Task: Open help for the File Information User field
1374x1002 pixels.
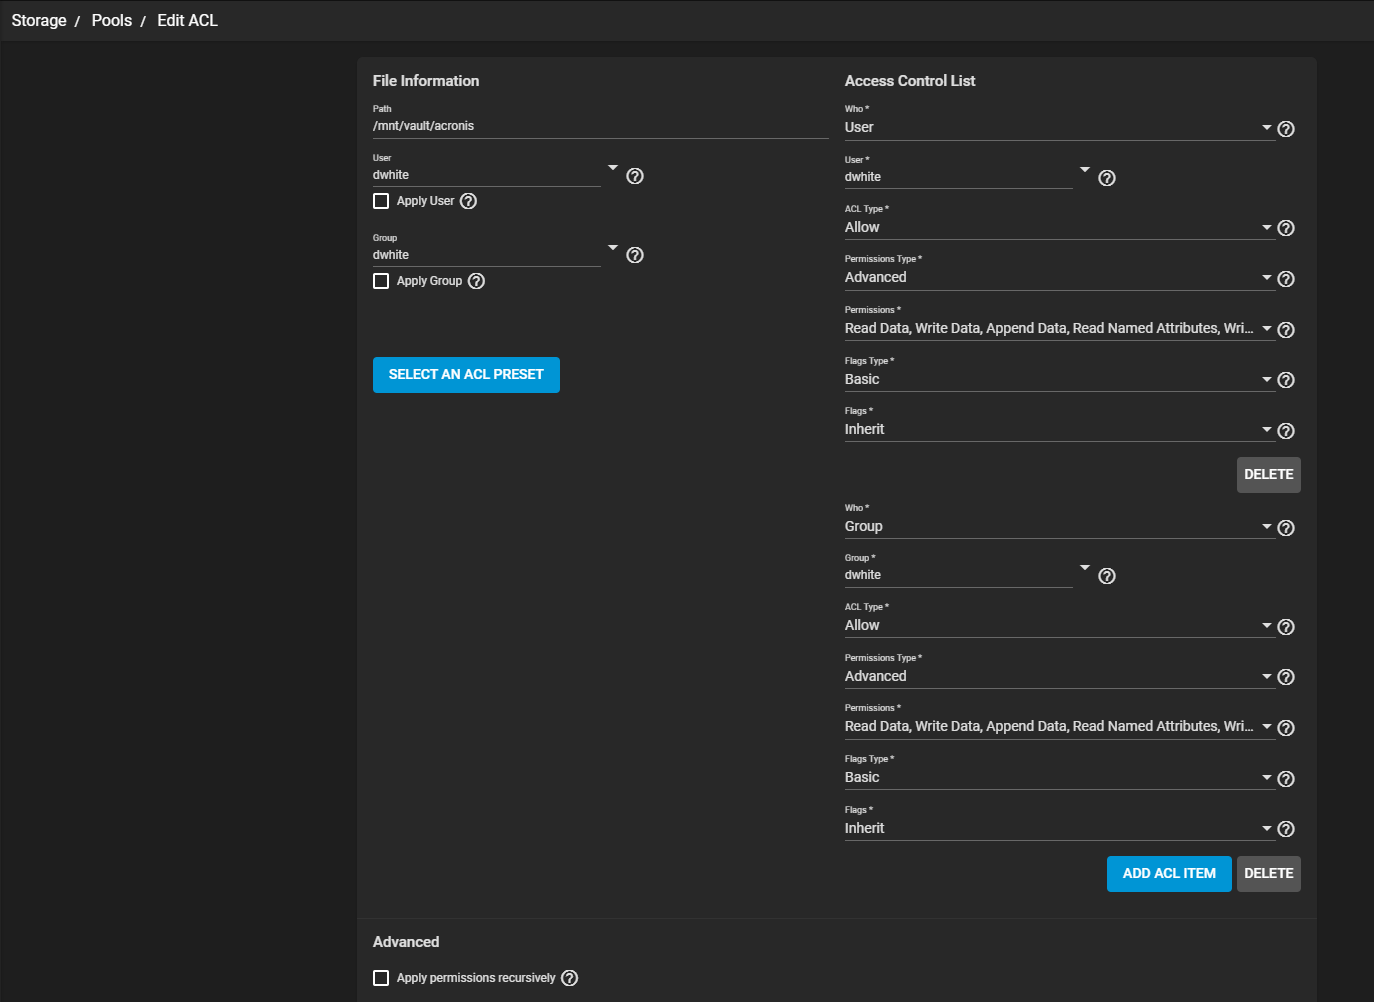Action: pos(635,176)
